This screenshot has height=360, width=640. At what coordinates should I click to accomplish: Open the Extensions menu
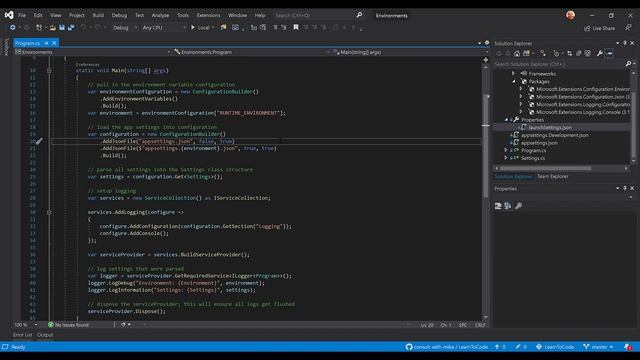pos(209,15)
